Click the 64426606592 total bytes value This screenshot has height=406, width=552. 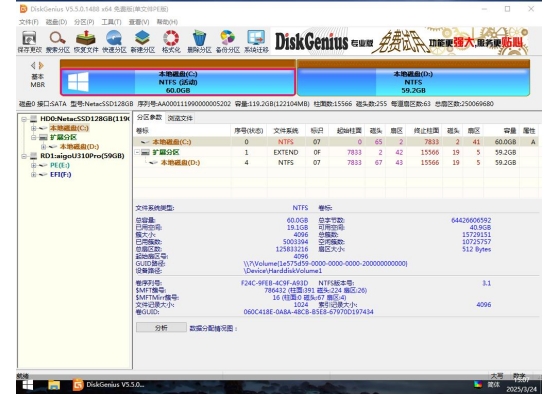point(471,220)
